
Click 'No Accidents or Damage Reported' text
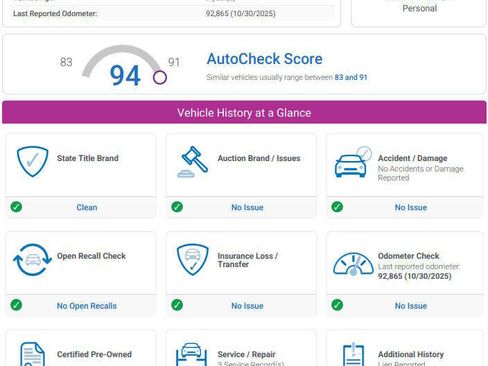421,173
